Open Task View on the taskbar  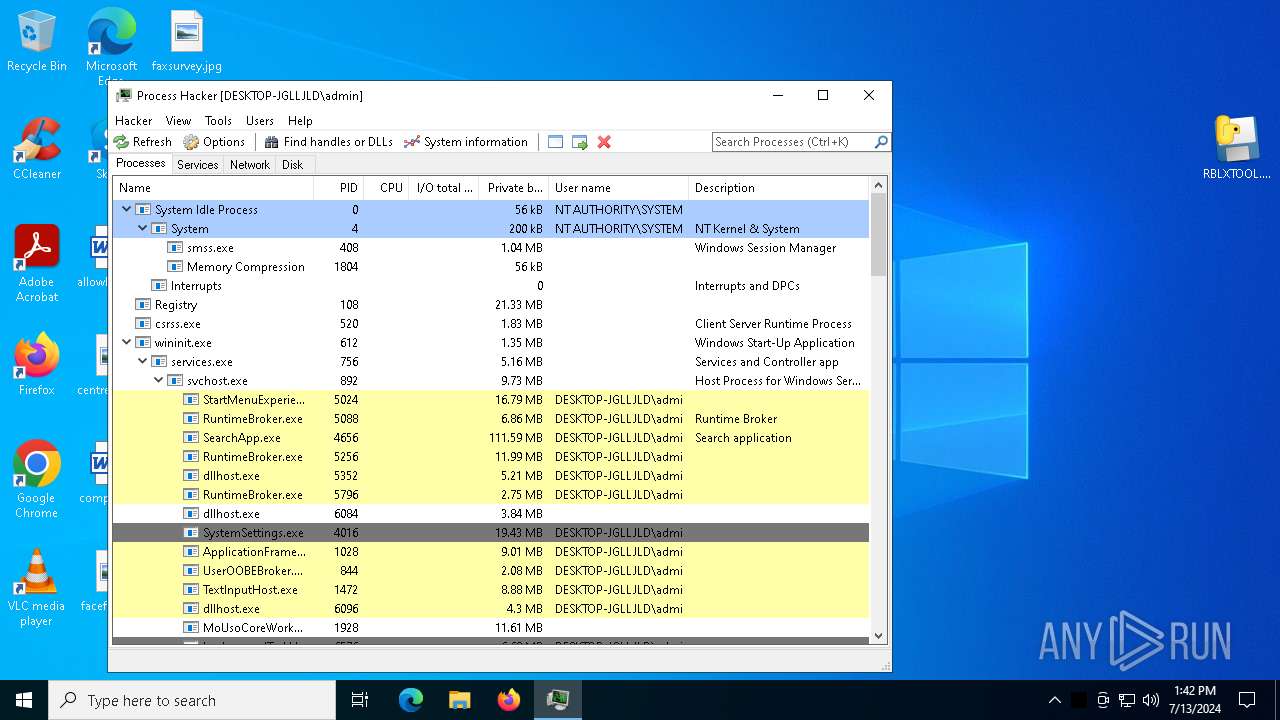tap(360, 700)
